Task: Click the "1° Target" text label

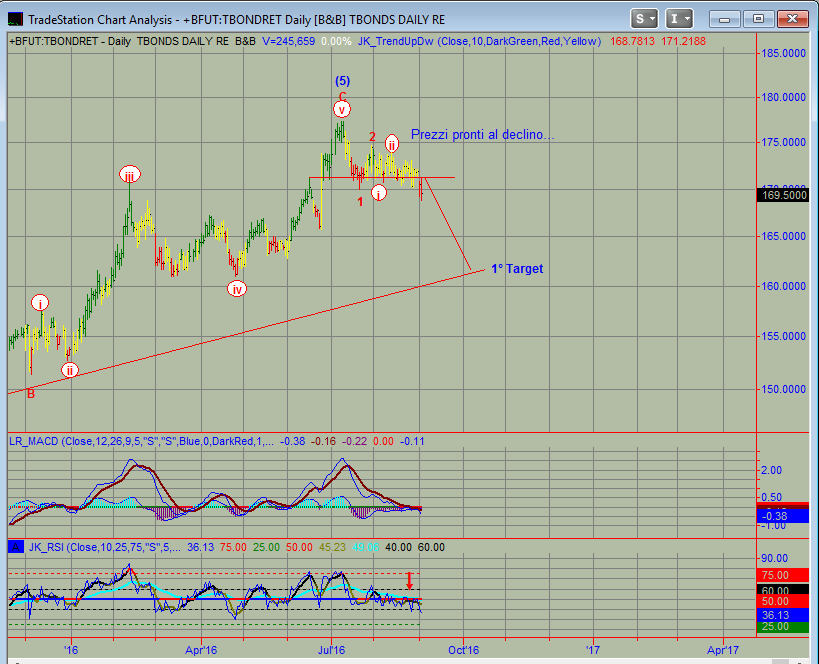Action: point(517,269)
